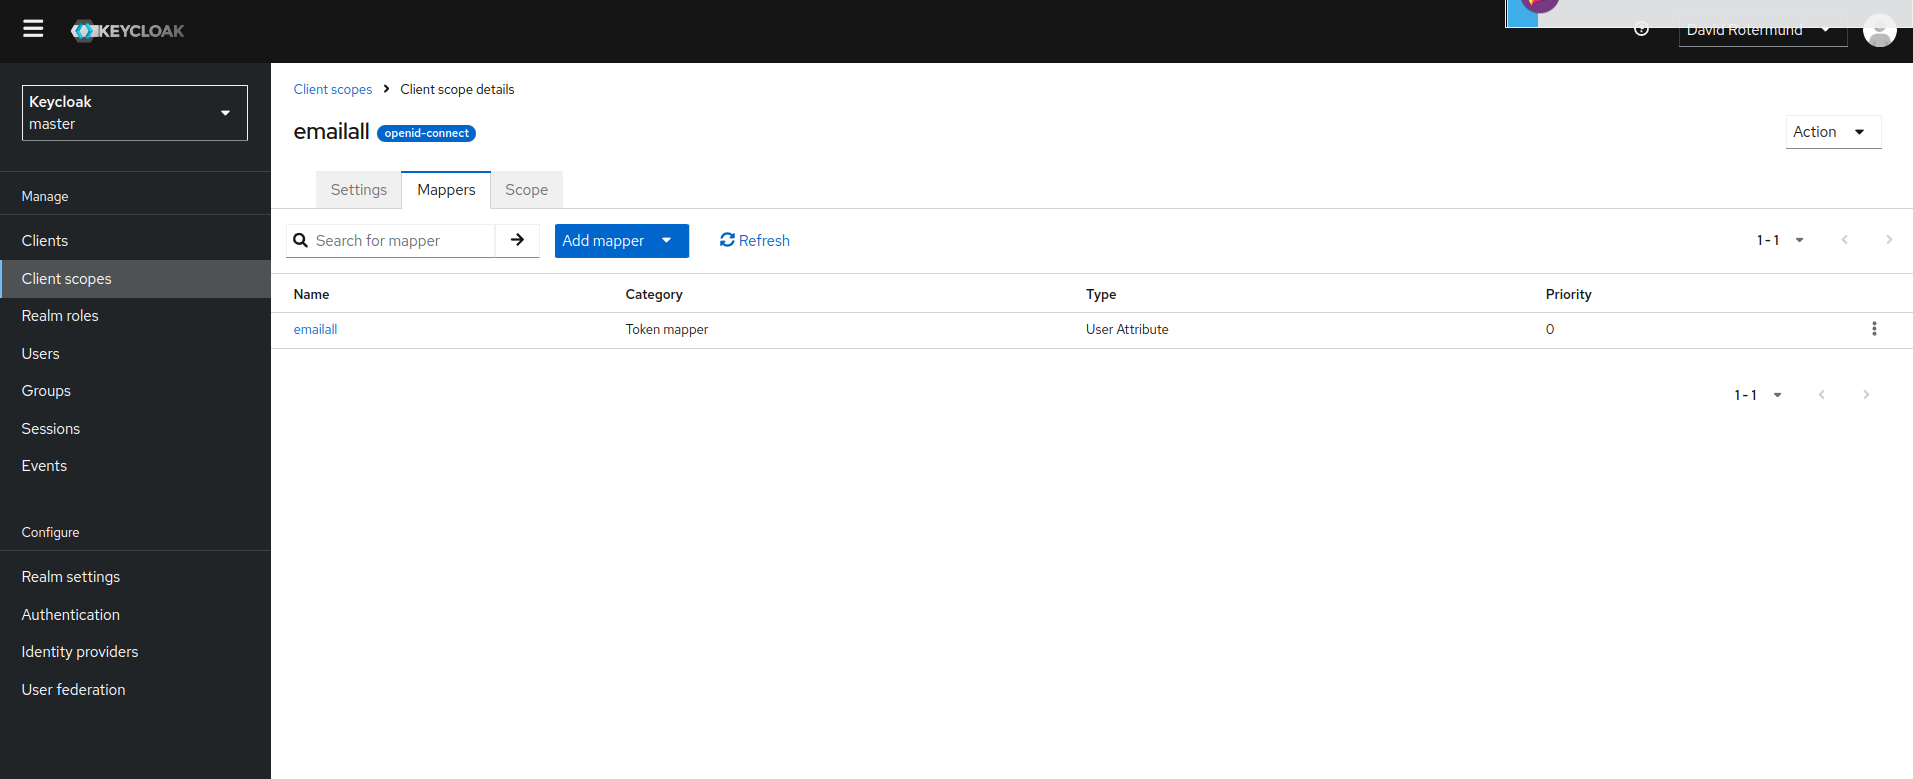This screenshot has width=1913, height=779.
Task: Open the David Rotermund user dropdown
Action: [x=1762, y=31]
